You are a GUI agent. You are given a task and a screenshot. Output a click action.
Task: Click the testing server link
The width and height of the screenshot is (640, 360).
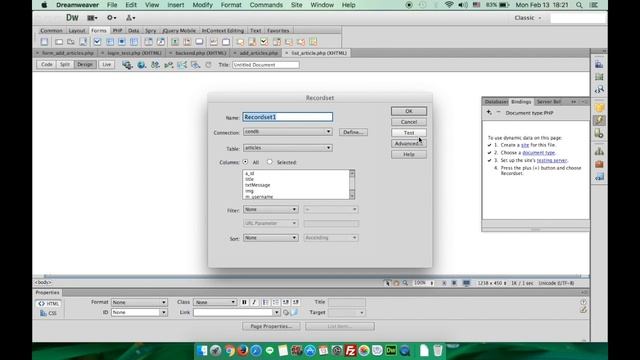[552, 160]
